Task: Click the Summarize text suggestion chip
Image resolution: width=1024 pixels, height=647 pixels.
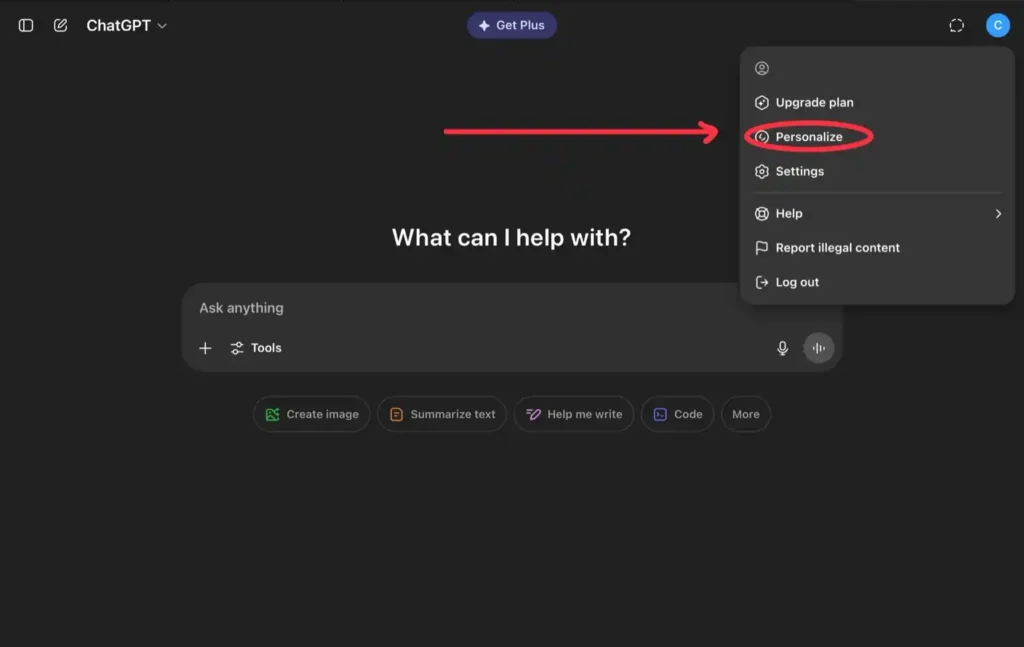Action: (442, 414)
